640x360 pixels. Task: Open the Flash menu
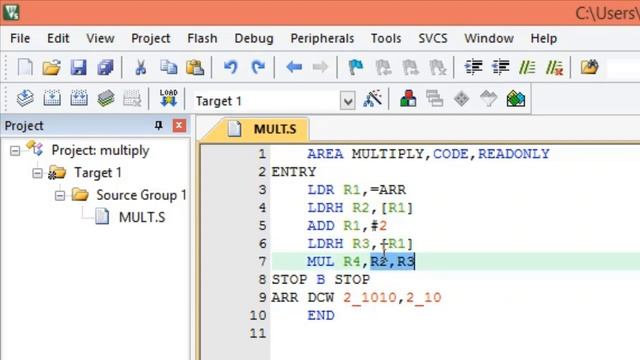click(x=202, y=38)
